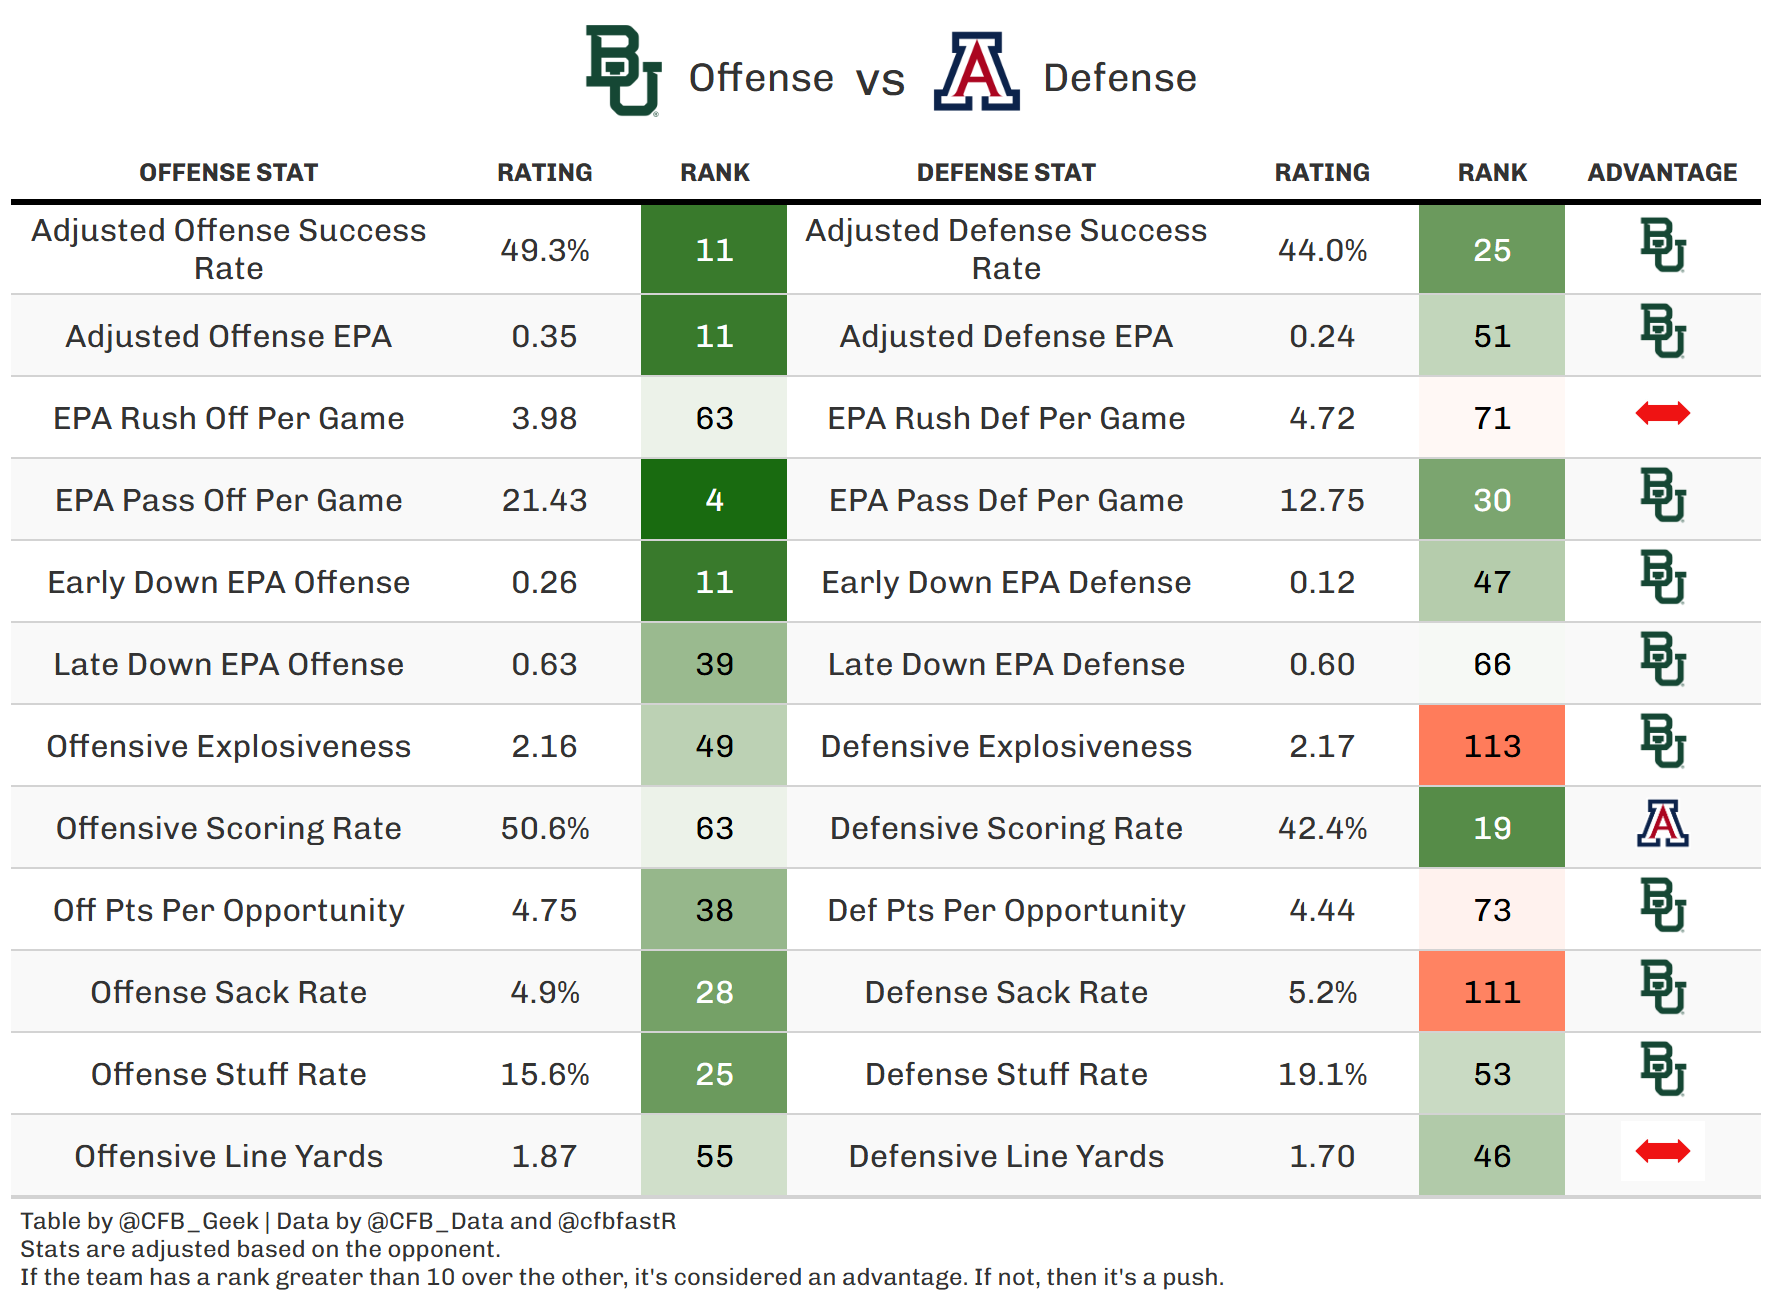Image resolution: width=1770 pixels, height=1312 pixels.
Task: Click Baylor advantage icon in Sack Rate row
Action: click(x=1662, y=988)
